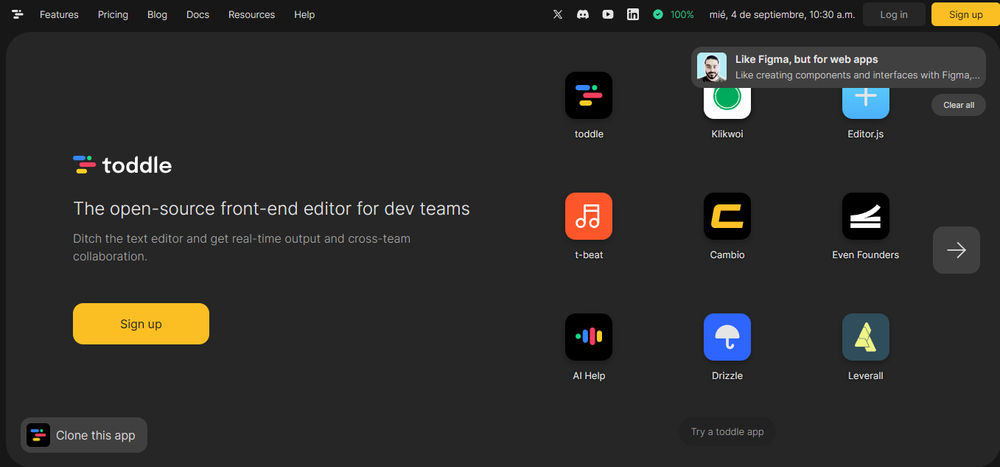Click the 100% battery status text
This screenshot has width=1000, height=467.
click(x=682, y=14)
